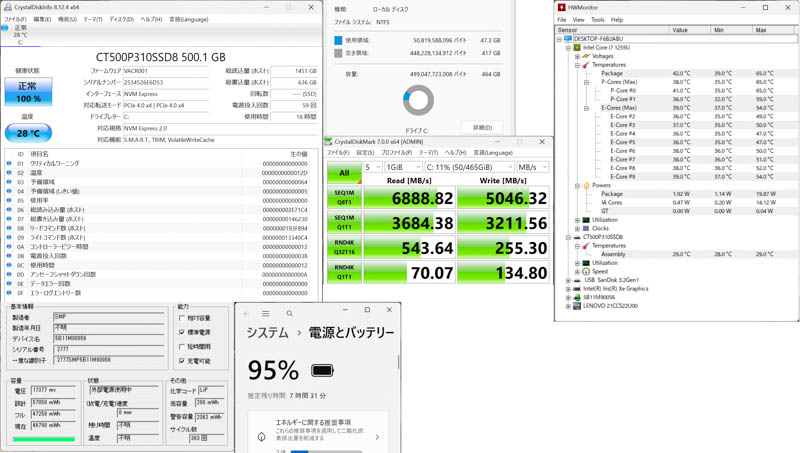The height and width of the screenshot is (453, 800).
Task: Click the back arrow in Settings window
Action: (x=247, y=313)
